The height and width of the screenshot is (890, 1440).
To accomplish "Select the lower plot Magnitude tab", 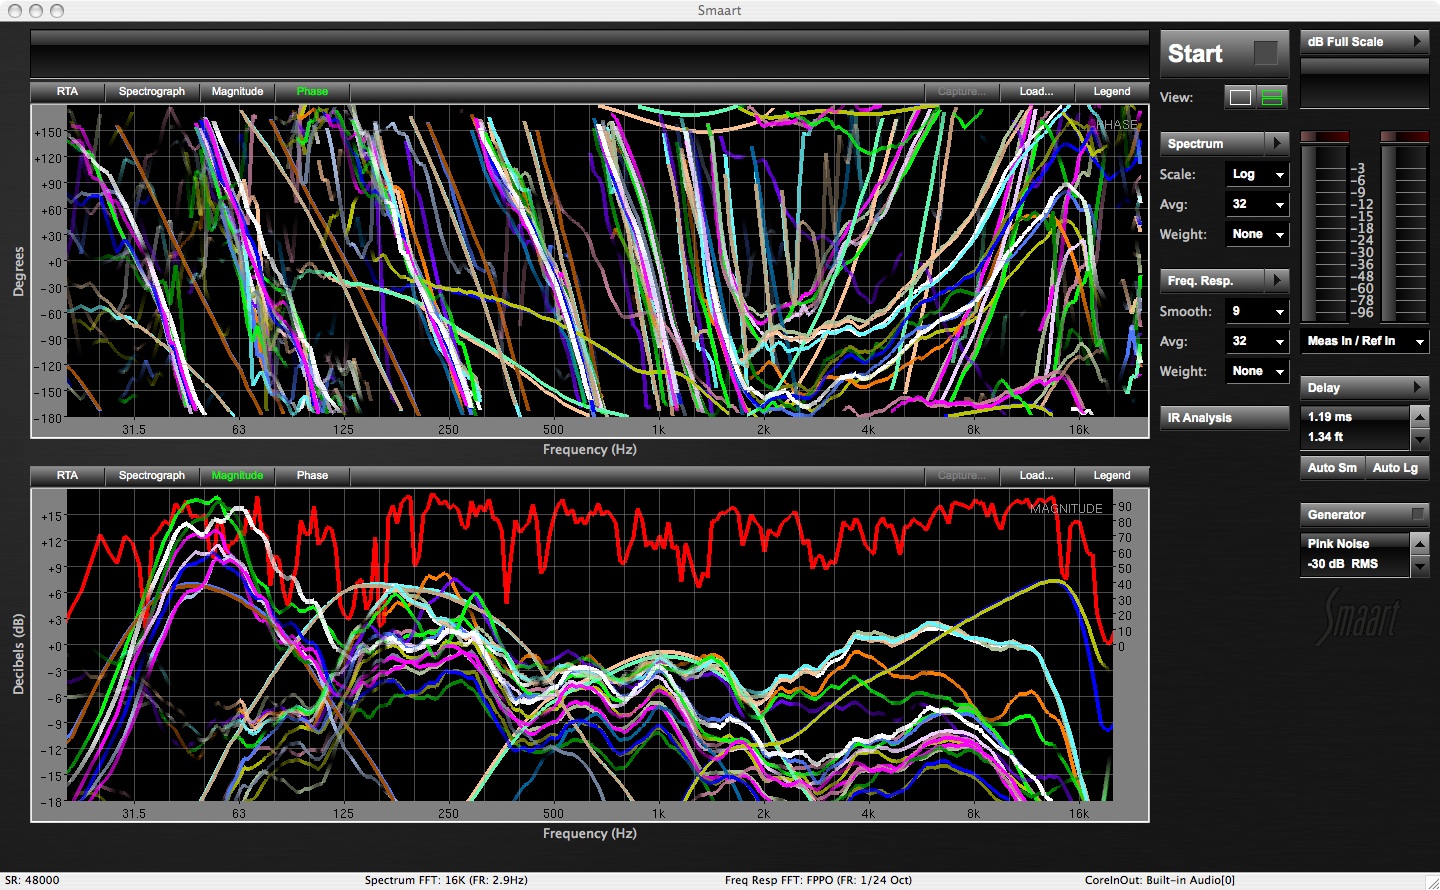I will pos(237,475).
